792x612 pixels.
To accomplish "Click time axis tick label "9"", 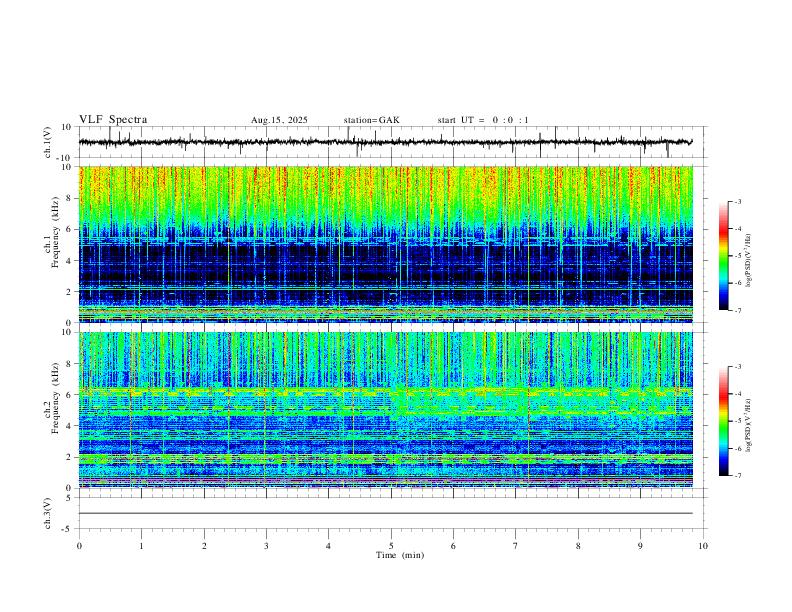I will [x=640, y=546].
